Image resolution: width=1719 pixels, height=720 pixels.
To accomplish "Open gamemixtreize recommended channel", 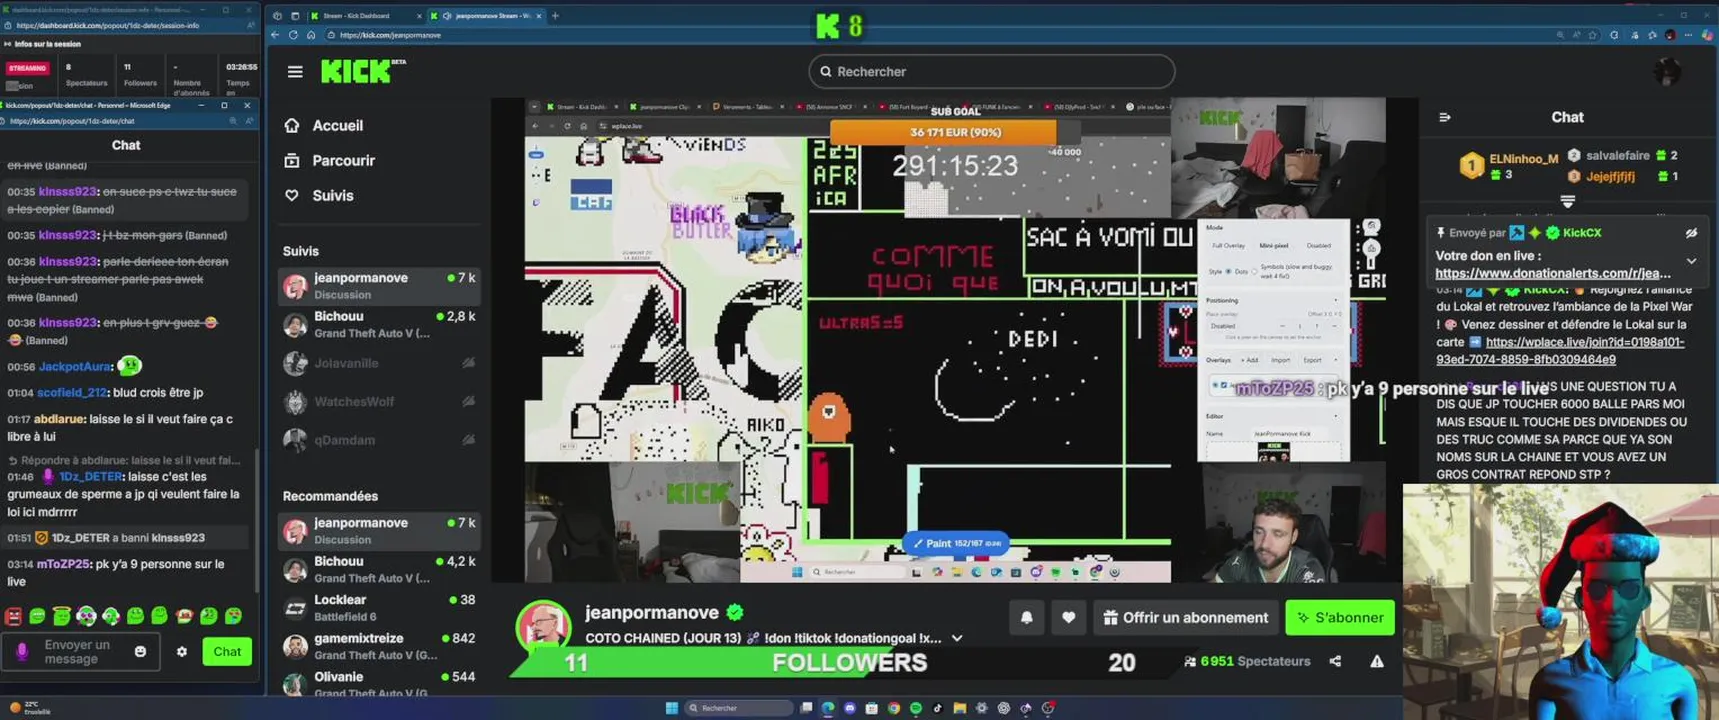I will tap(379, 646).
